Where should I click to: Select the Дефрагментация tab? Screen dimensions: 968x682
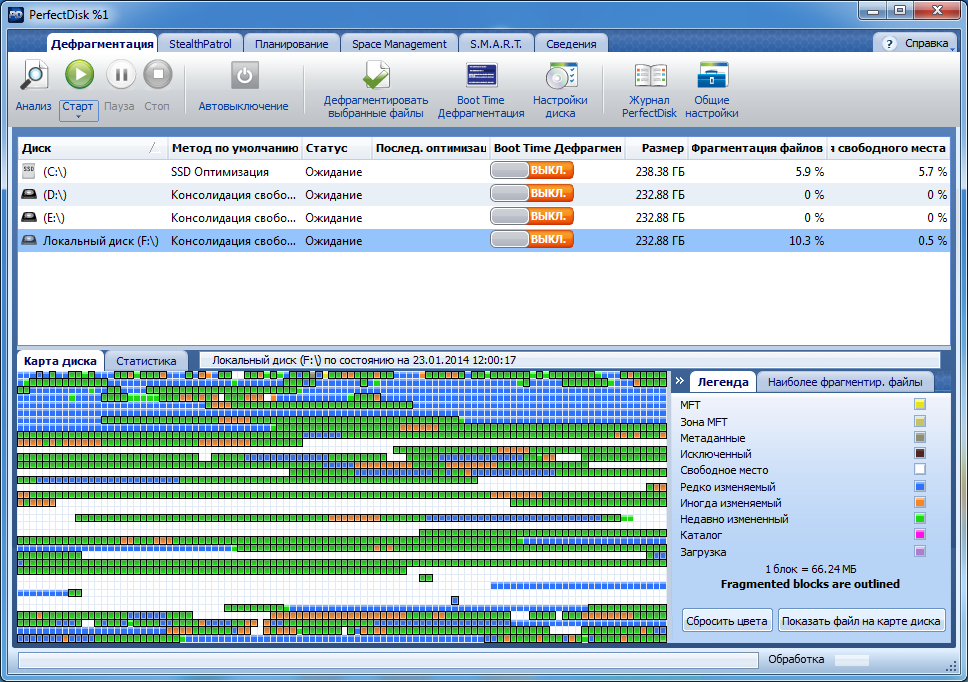tap(102, 44)
